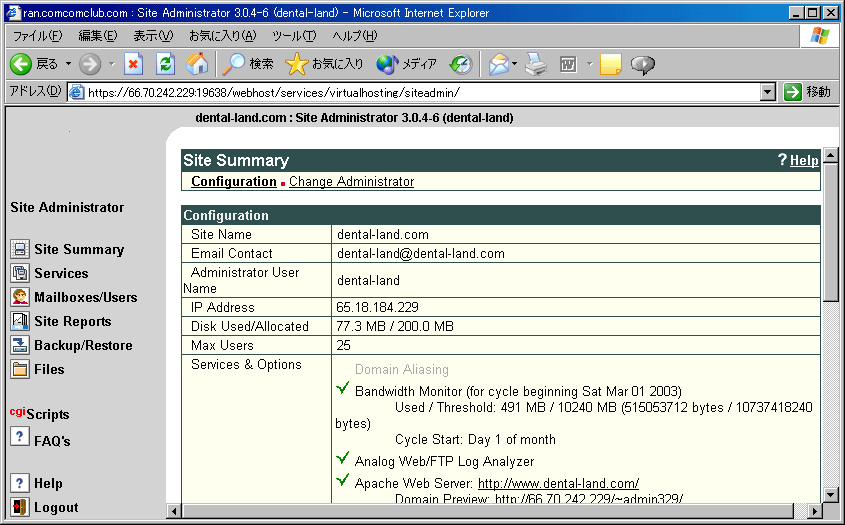Click the vertical scrollbar down arrow
The width and height of the screenshot is (845, 525).
(831, 495)
